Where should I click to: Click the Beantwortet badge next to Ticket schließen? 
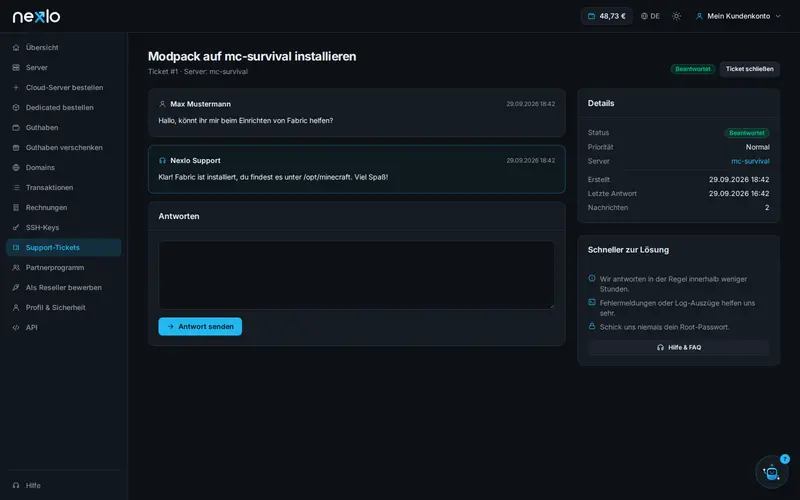pyautogui.click(x=693, y=69)
